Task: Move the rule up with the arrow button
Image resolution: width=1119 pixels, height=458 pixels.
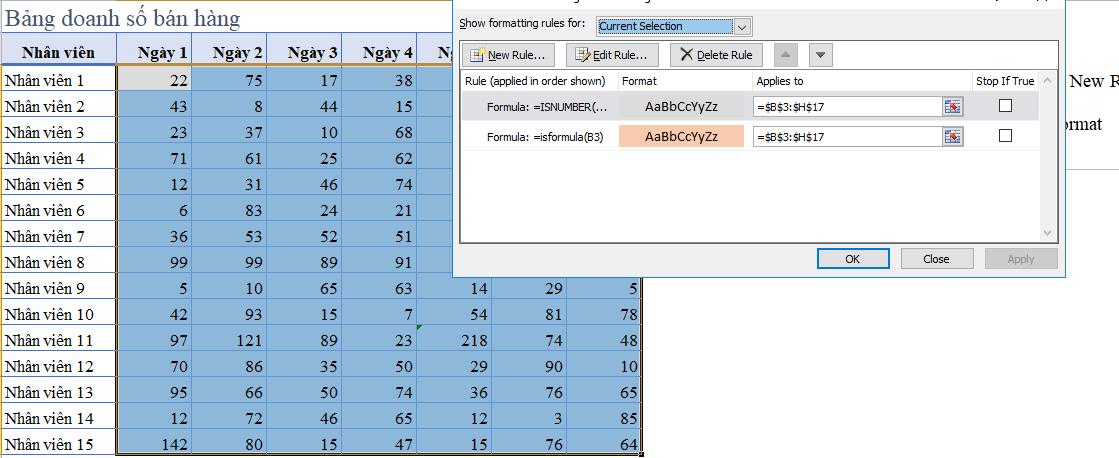Action: (787, 55)
